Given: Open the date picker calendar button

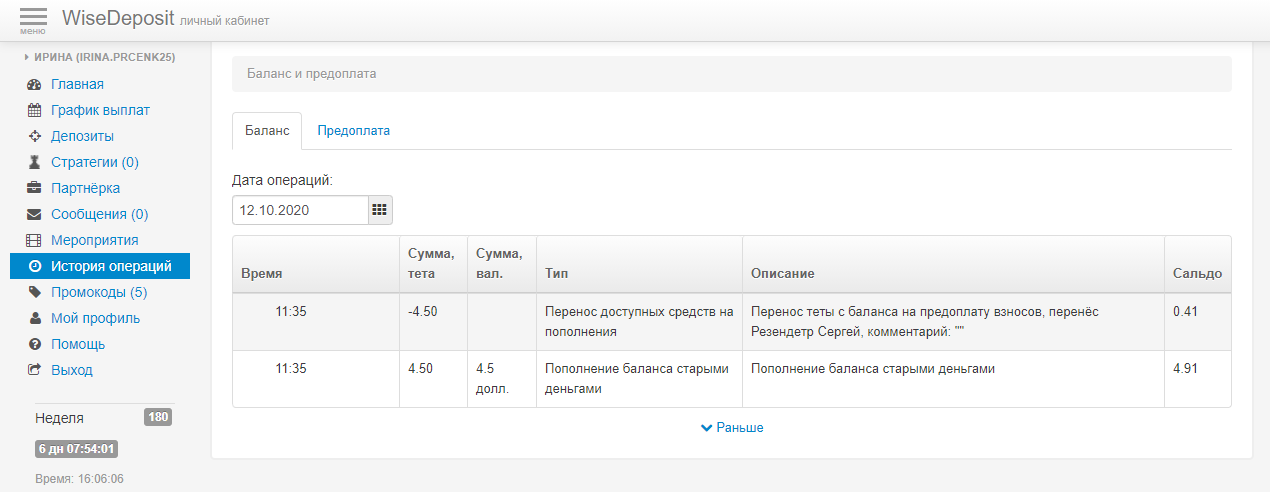Looking at the screenshot, I should coord(380,210).
